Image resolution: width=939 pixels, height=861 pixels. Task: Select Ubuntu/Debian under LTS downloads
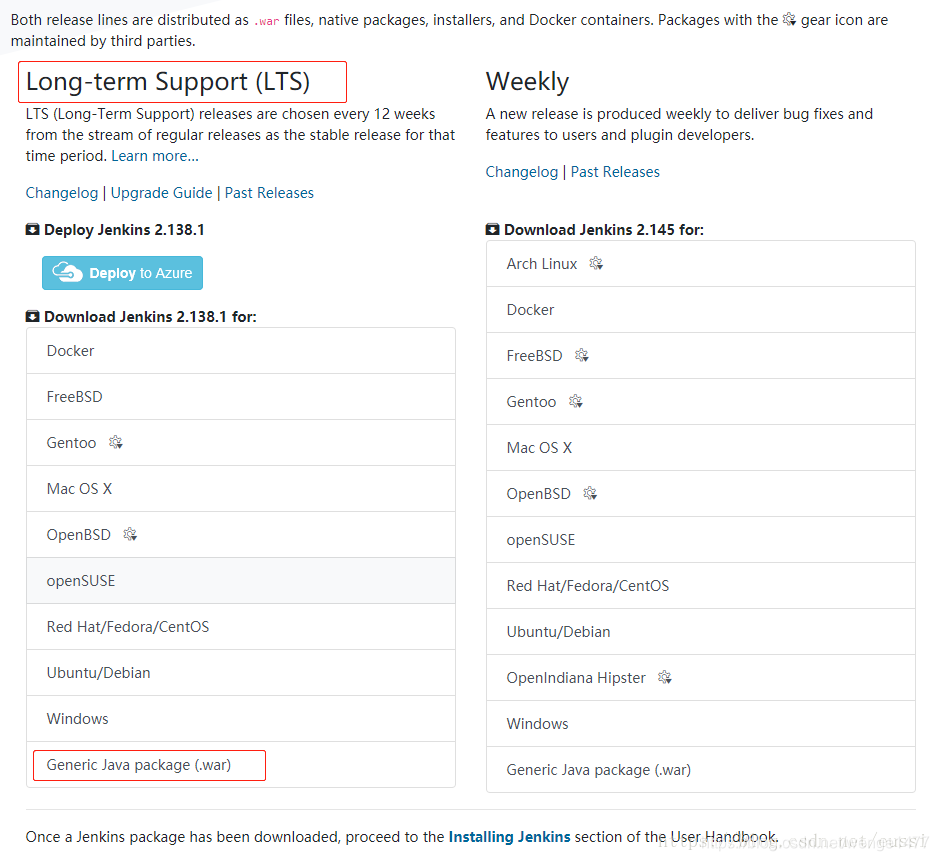[241, 673]
